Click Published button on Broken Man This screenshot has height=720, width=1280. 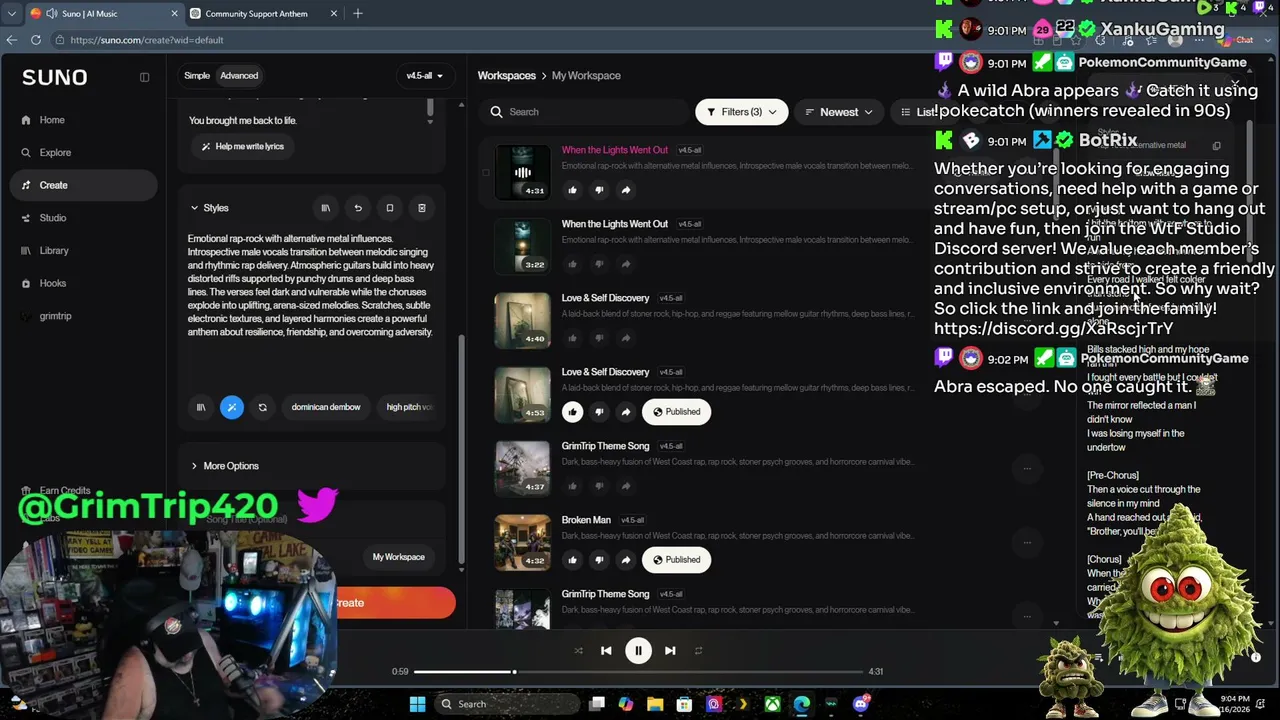(x=677, y=560)
